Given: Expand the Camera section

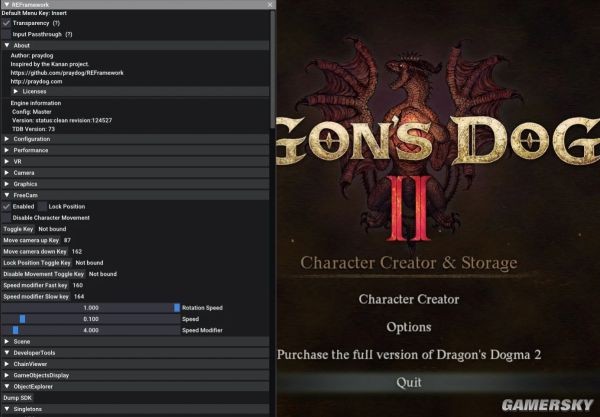Looking at the screenshot, I should click(x=135, y=173).
